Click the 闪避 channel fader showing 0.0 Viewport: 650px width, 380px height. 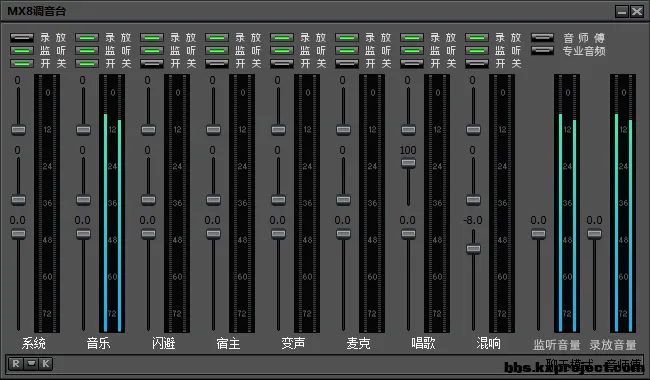tap(148, 234)
